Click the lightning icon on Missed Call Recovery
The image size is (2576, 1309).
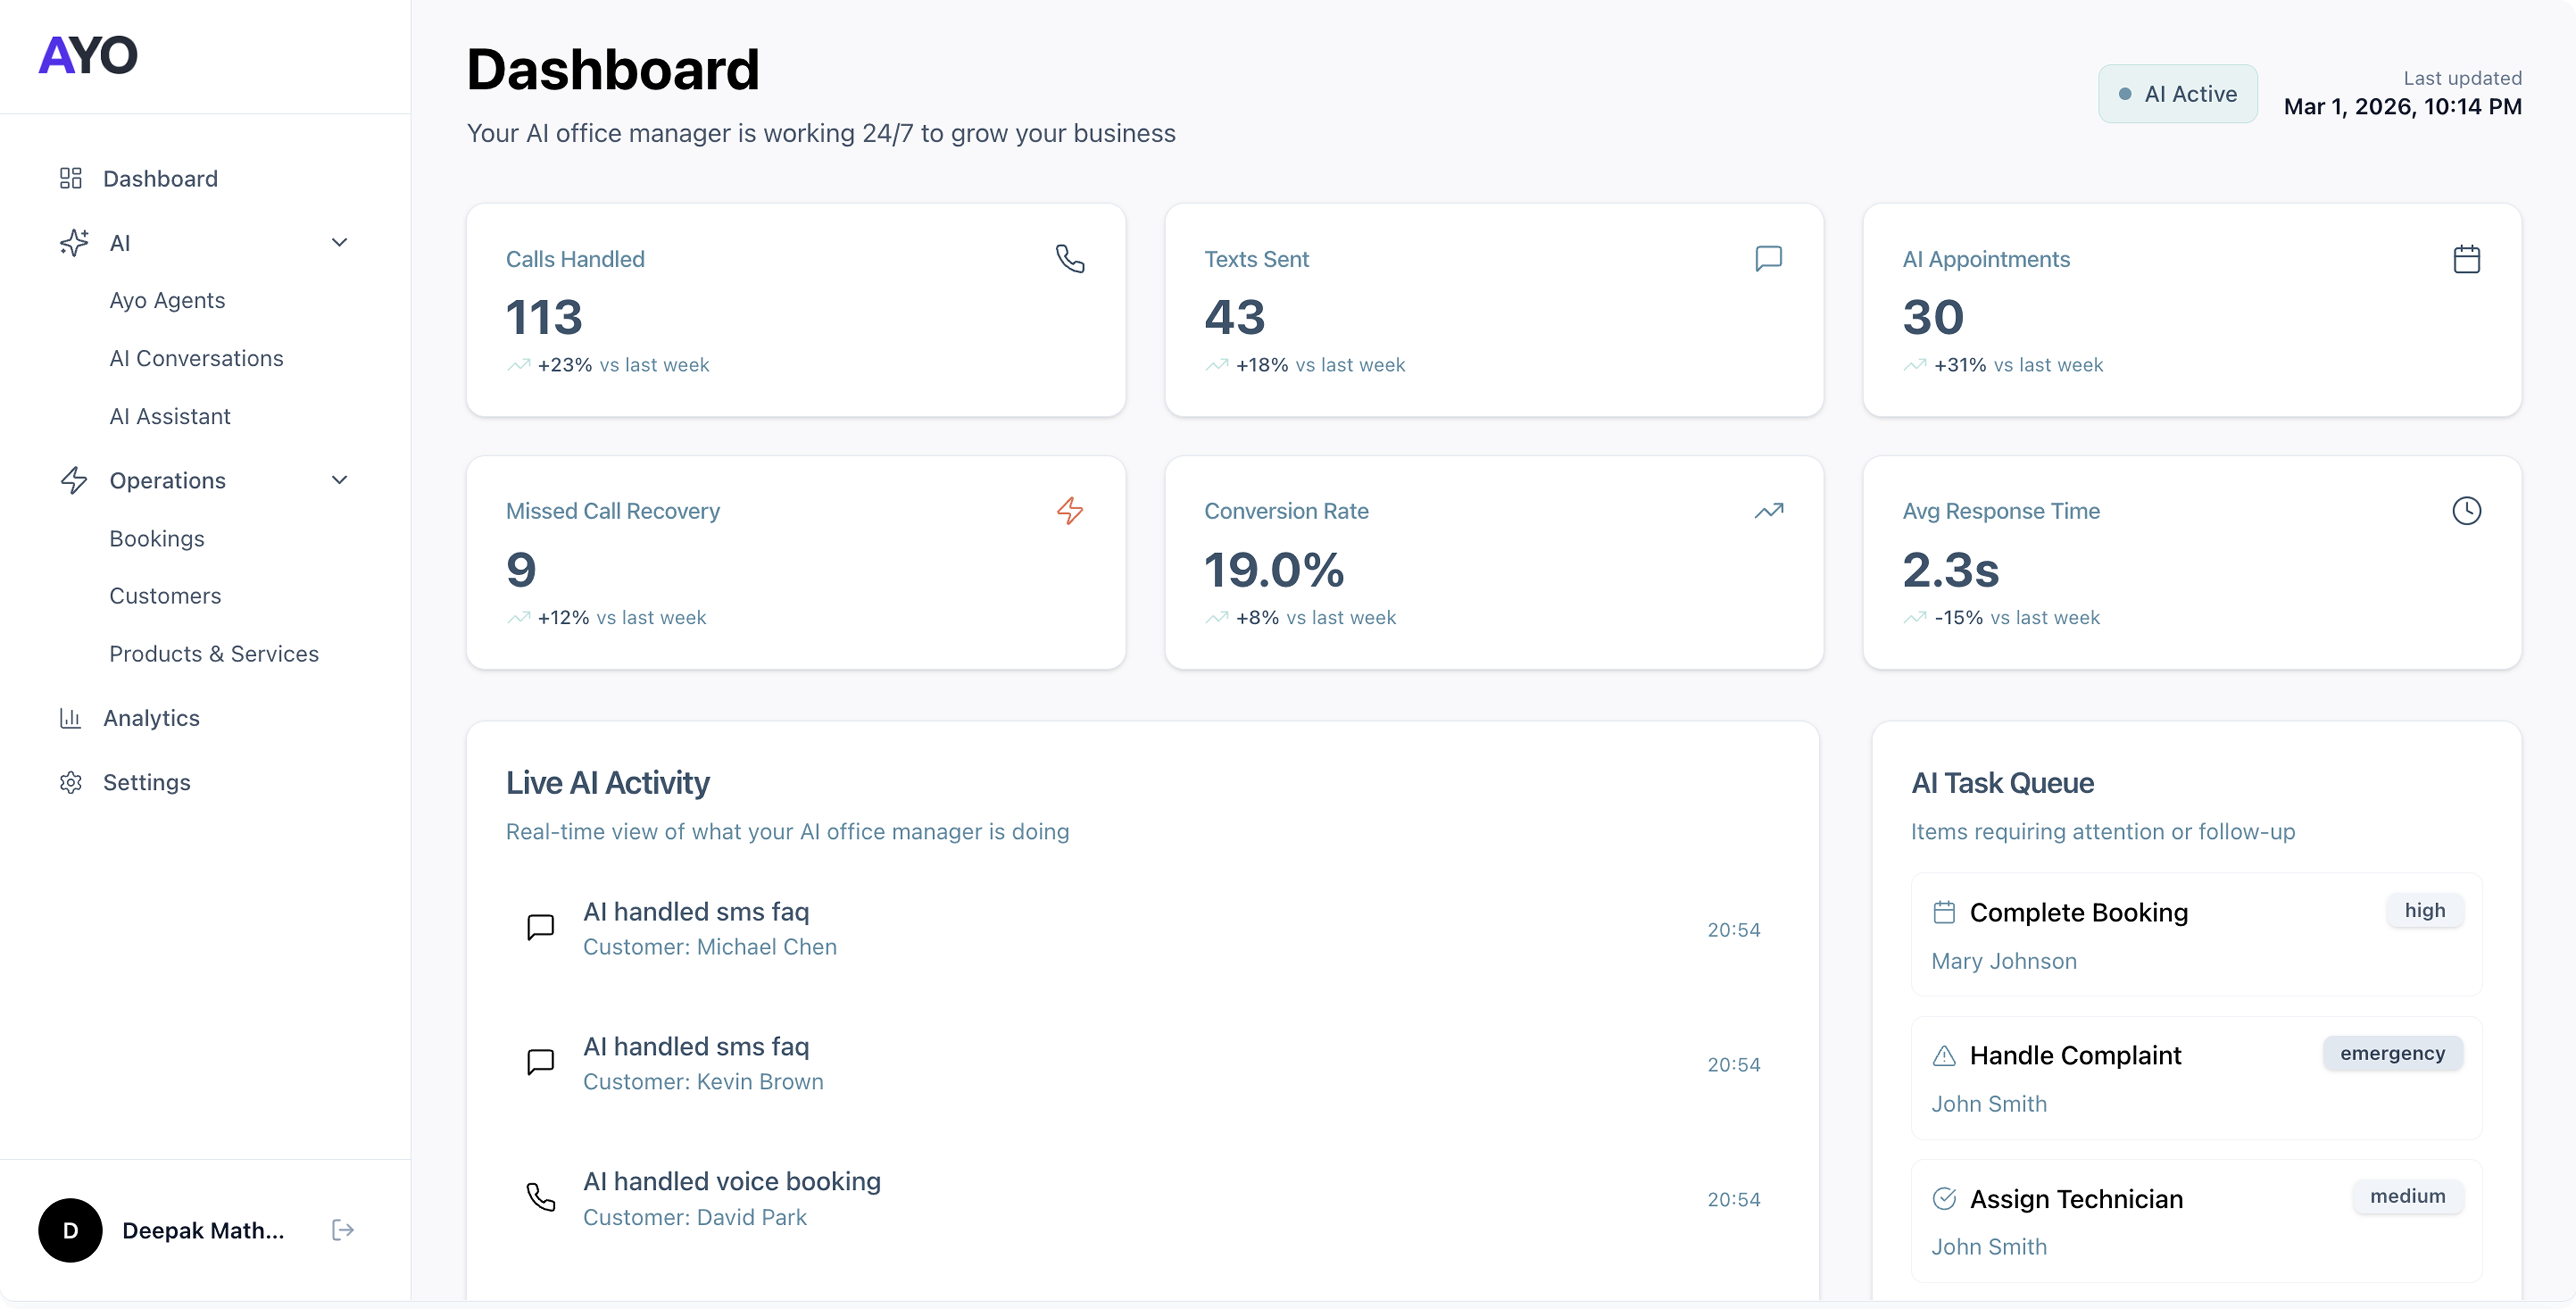(x=1070, y=511)
